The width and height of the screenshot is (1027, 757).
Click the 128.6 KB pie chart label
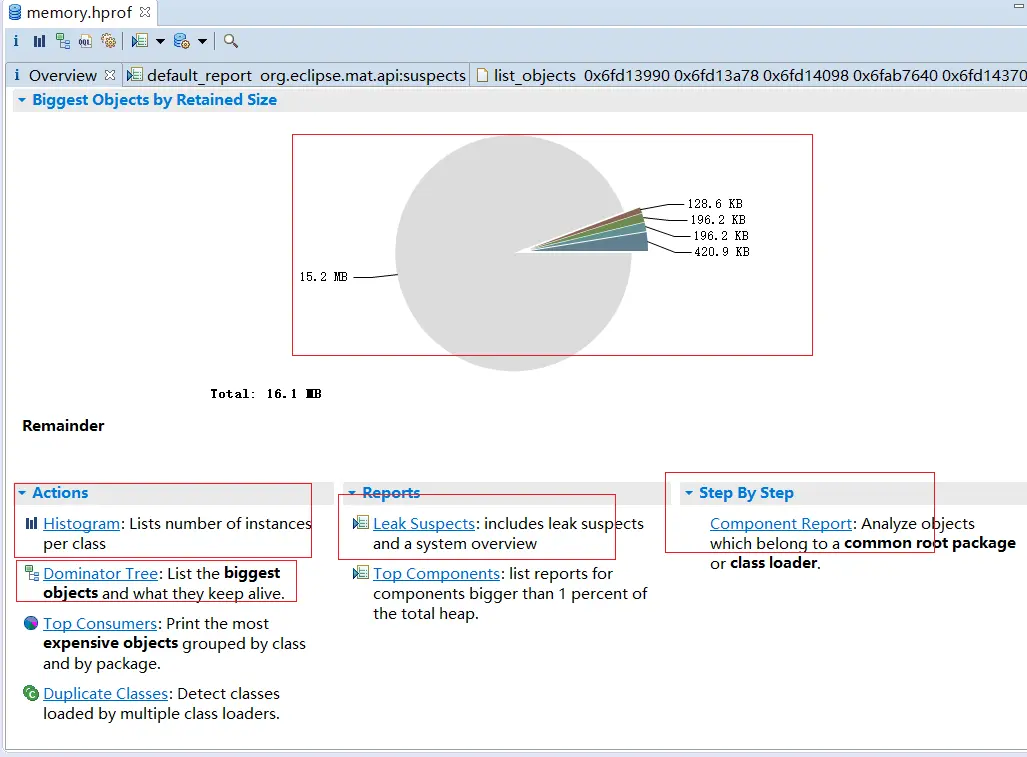point(715,204)
